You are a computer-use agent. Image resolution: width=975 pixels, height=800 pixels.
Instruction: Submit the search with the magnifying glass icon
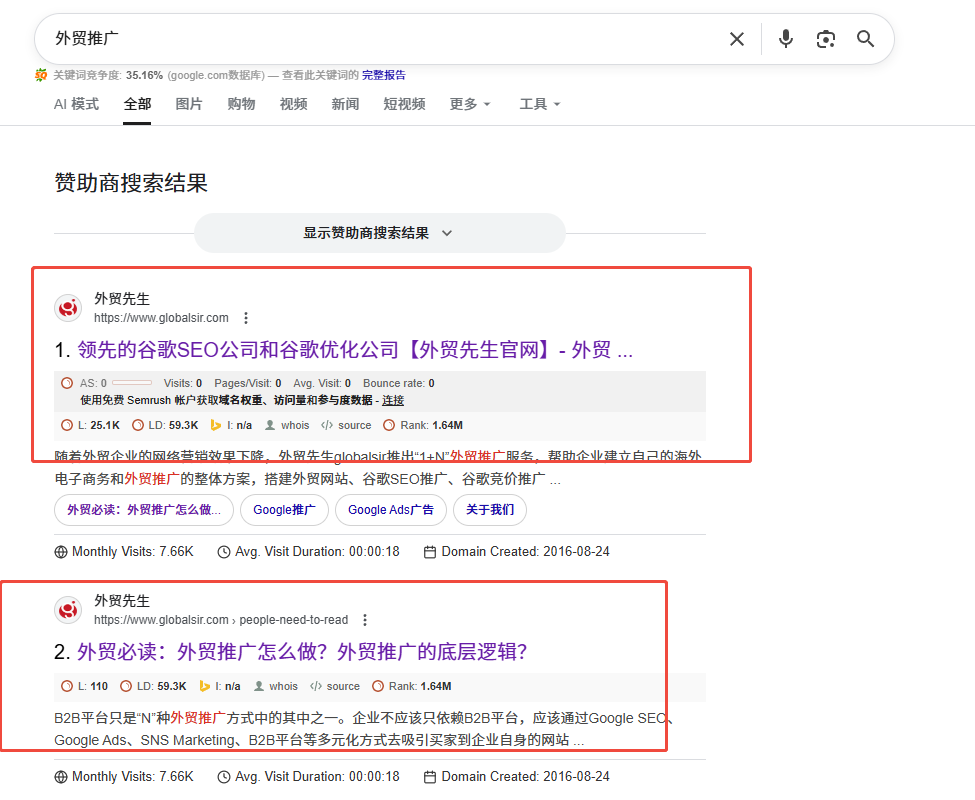(866, 39)
